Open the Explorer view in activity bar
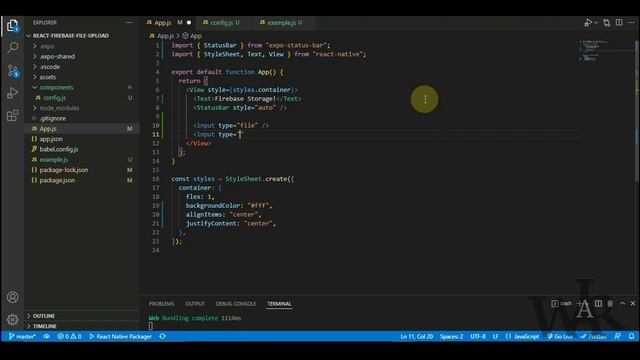 click(12, 26)
